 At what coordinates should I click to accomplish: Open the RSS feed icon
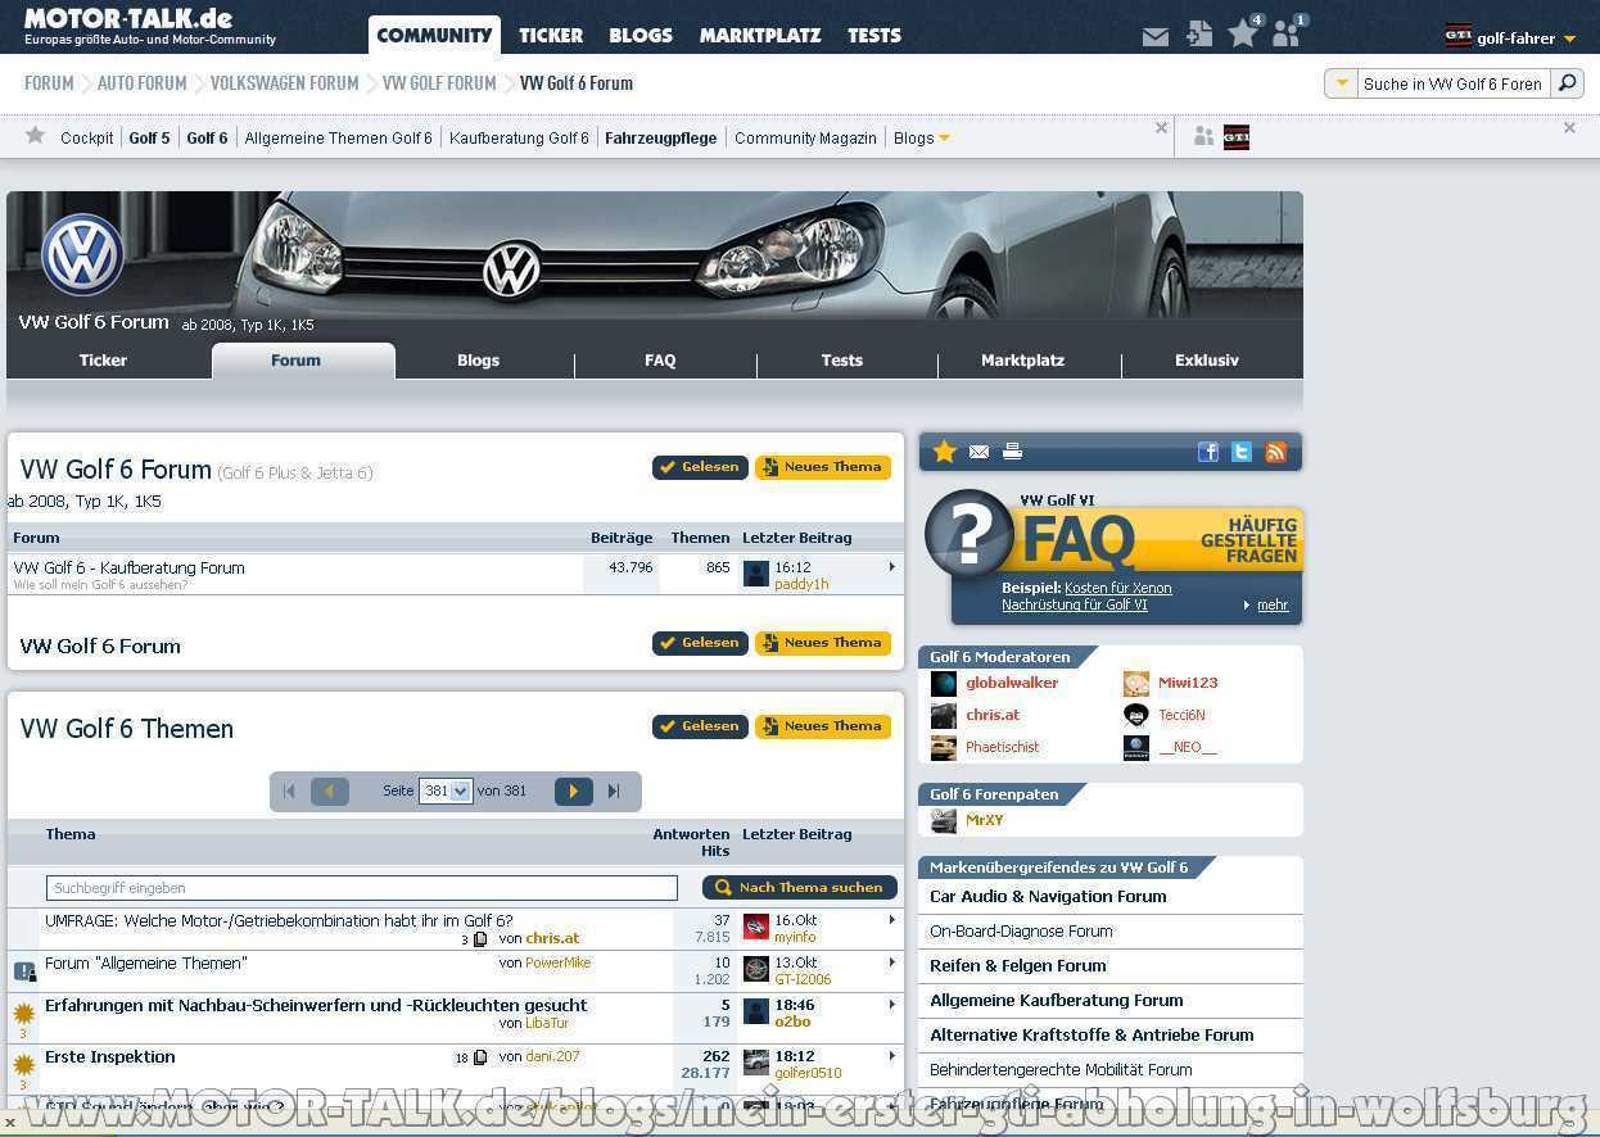1275,452
